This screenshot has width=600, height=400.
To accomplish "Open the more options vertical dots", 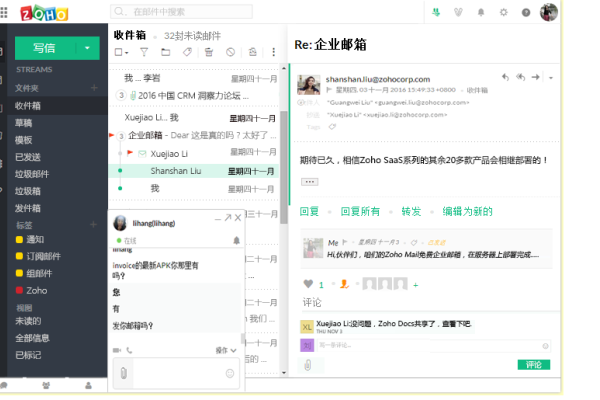I will [x=273, y=52].
